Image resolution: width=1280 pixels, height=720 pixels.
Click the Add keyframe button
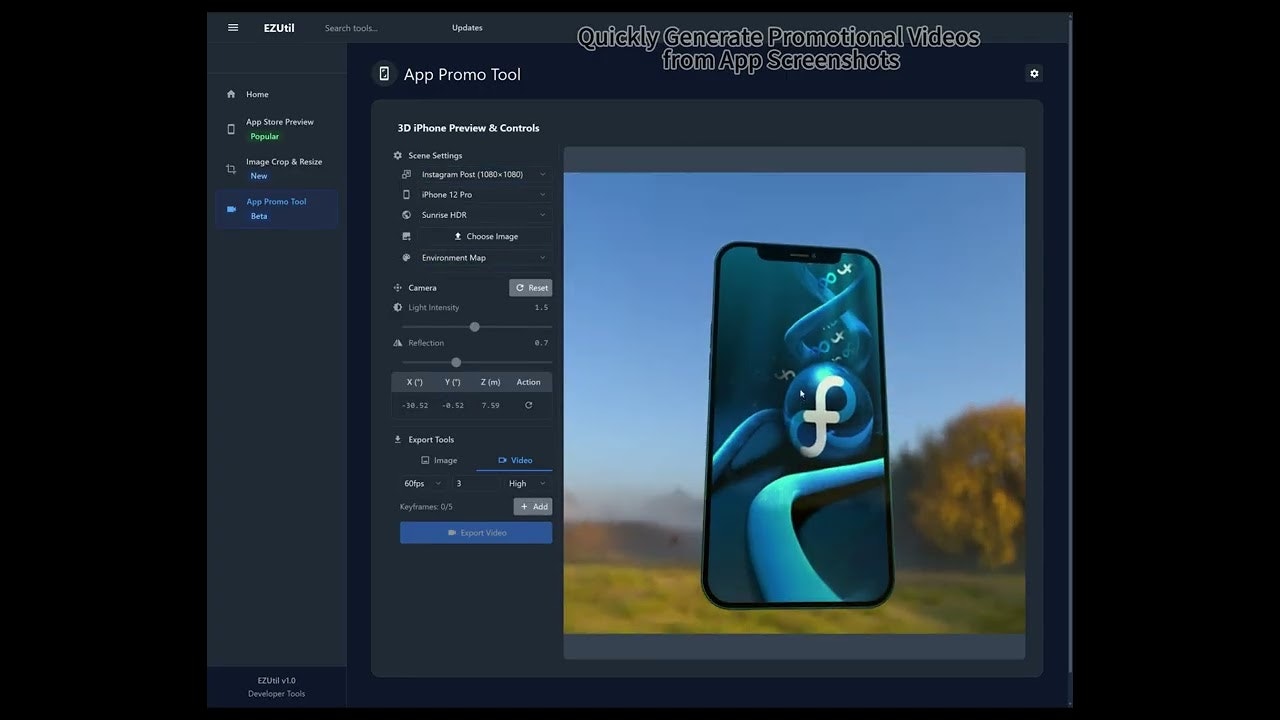click(x=533, y=507)
